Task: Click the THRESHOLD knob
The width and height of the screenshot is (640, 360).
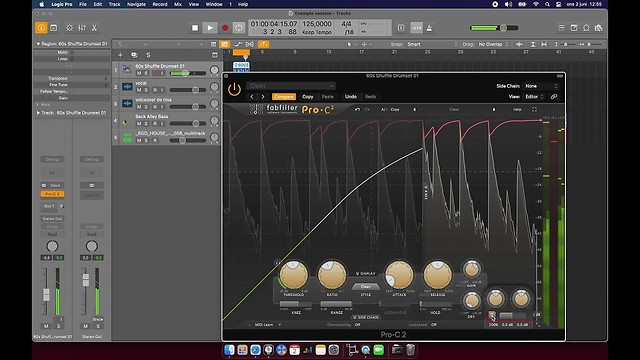Action: [293, 275]
